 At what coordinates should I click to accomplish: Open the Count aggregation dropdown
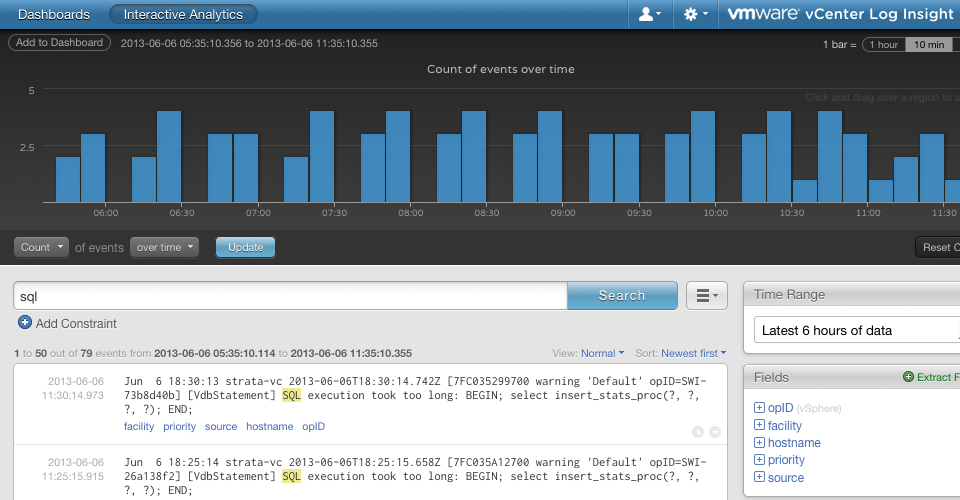[x=41, y=247]
